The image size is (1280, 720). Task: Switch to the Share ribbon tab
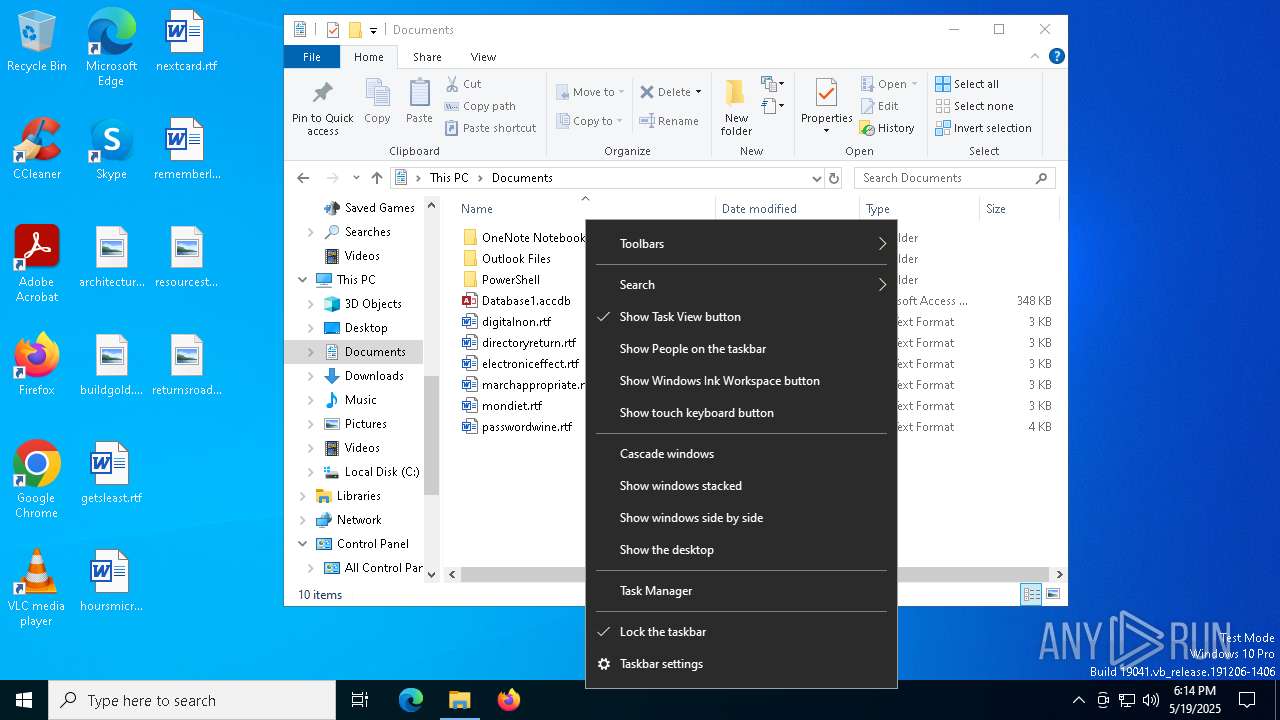(427, 57)
